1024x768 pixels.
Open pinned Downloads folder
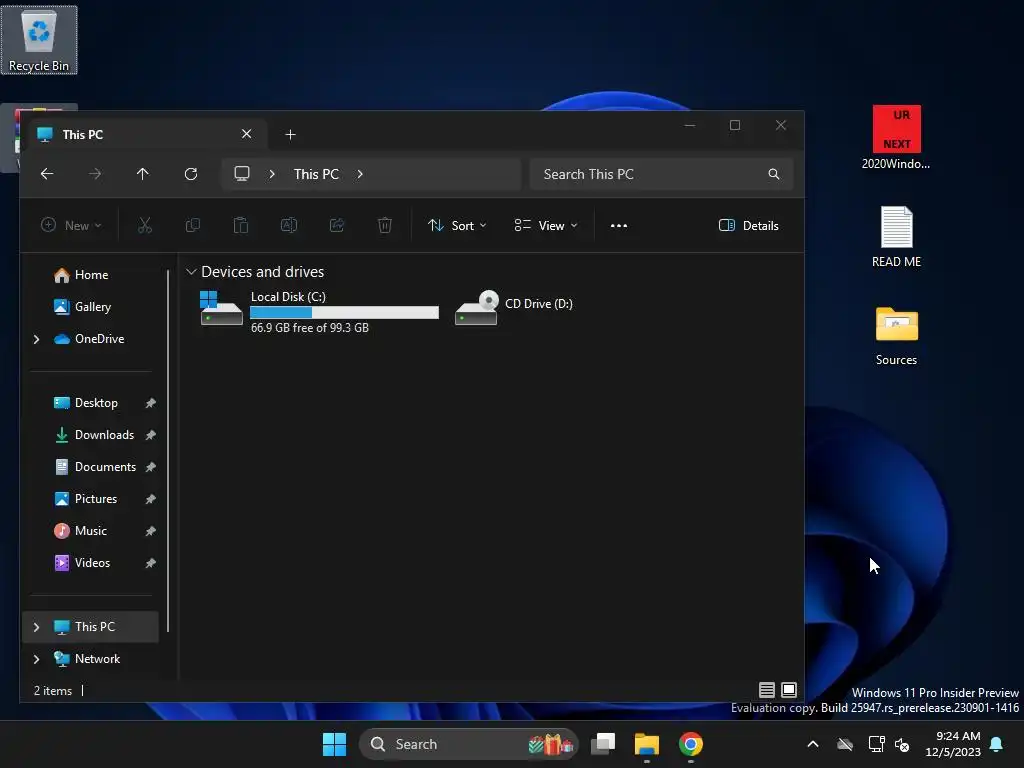(91, 435)
